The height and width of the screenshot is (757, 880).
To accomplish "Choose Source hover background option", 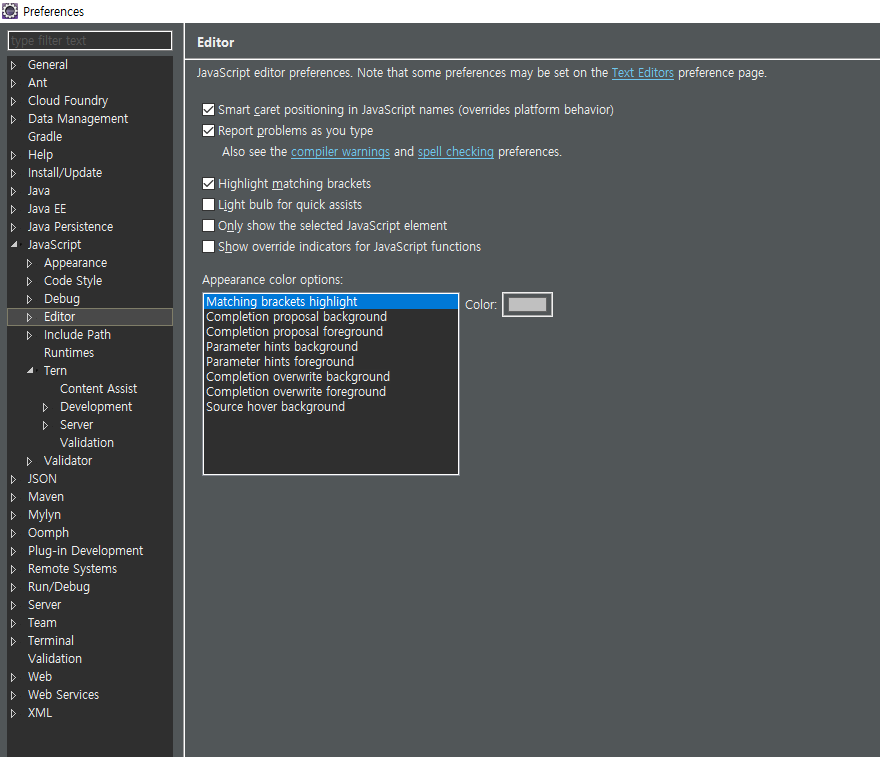I will 331,407.
